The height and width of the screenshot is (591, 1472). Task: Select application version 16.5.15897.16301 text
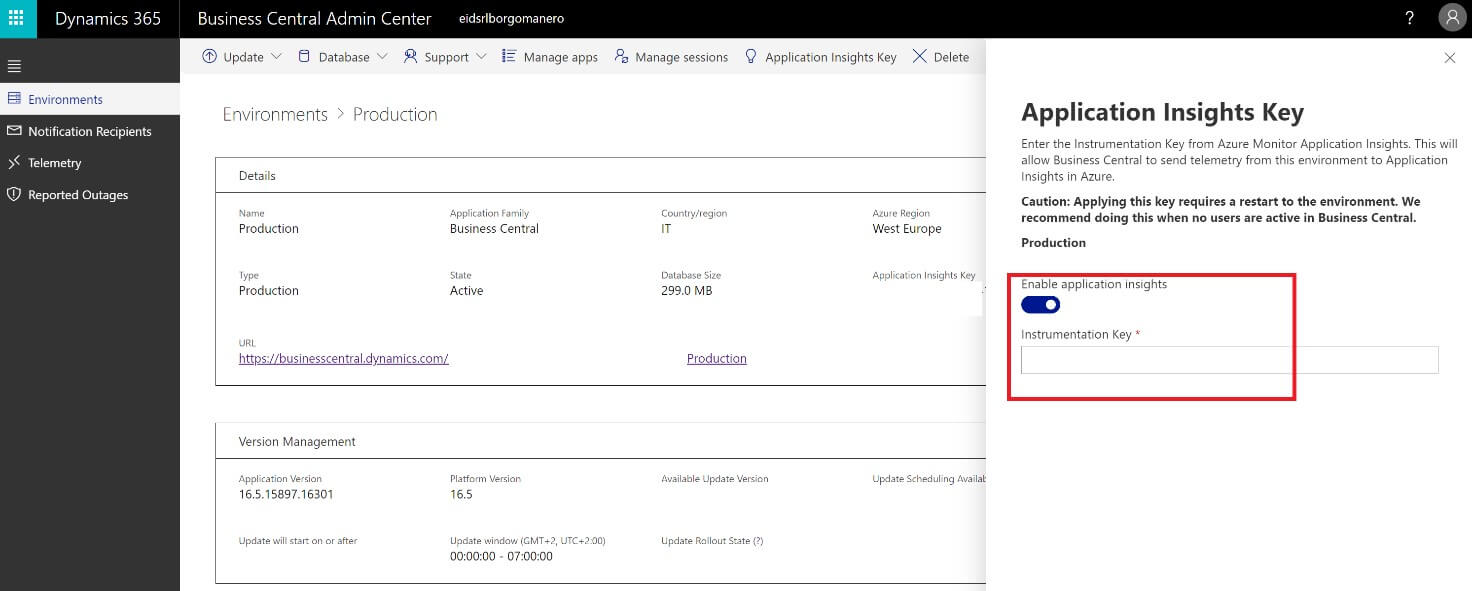click(x=286, y=494)
